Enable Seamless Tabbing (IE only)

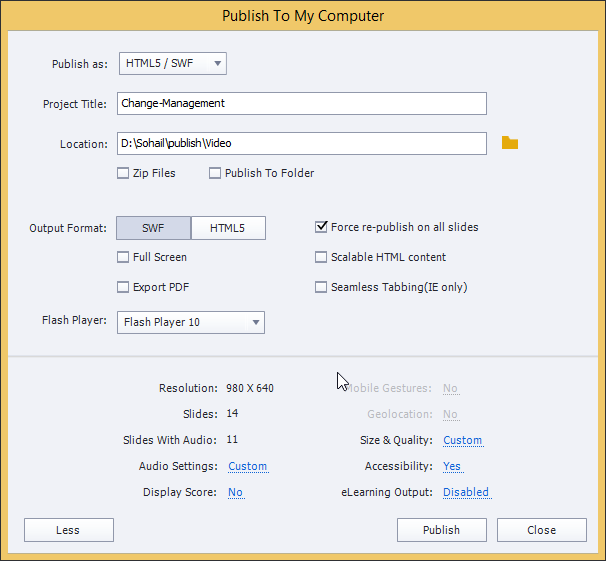321,287
